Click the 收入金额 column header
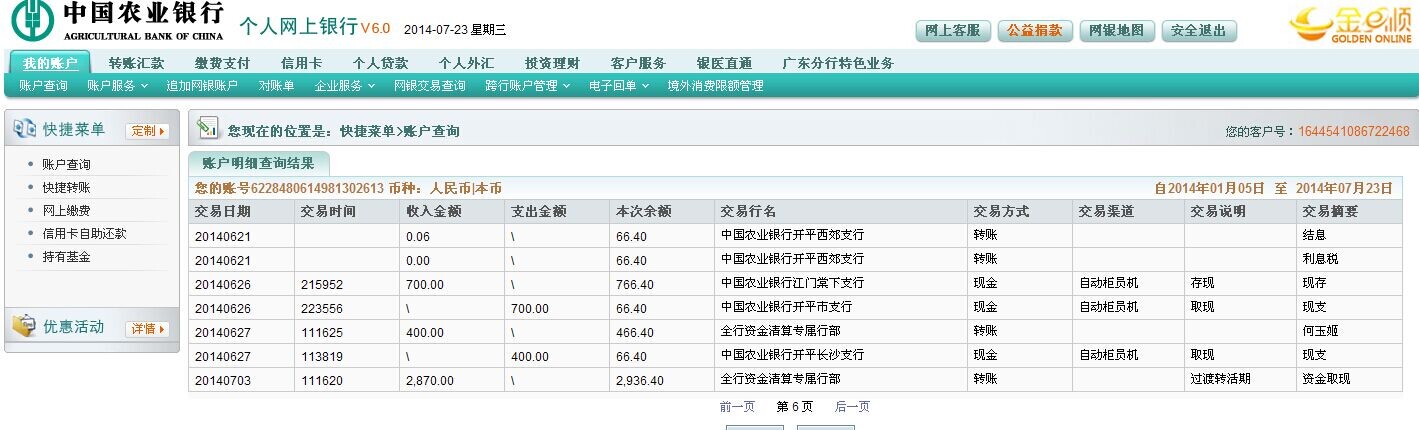This screenshot has height=430, width=1419. coord(453,212)
